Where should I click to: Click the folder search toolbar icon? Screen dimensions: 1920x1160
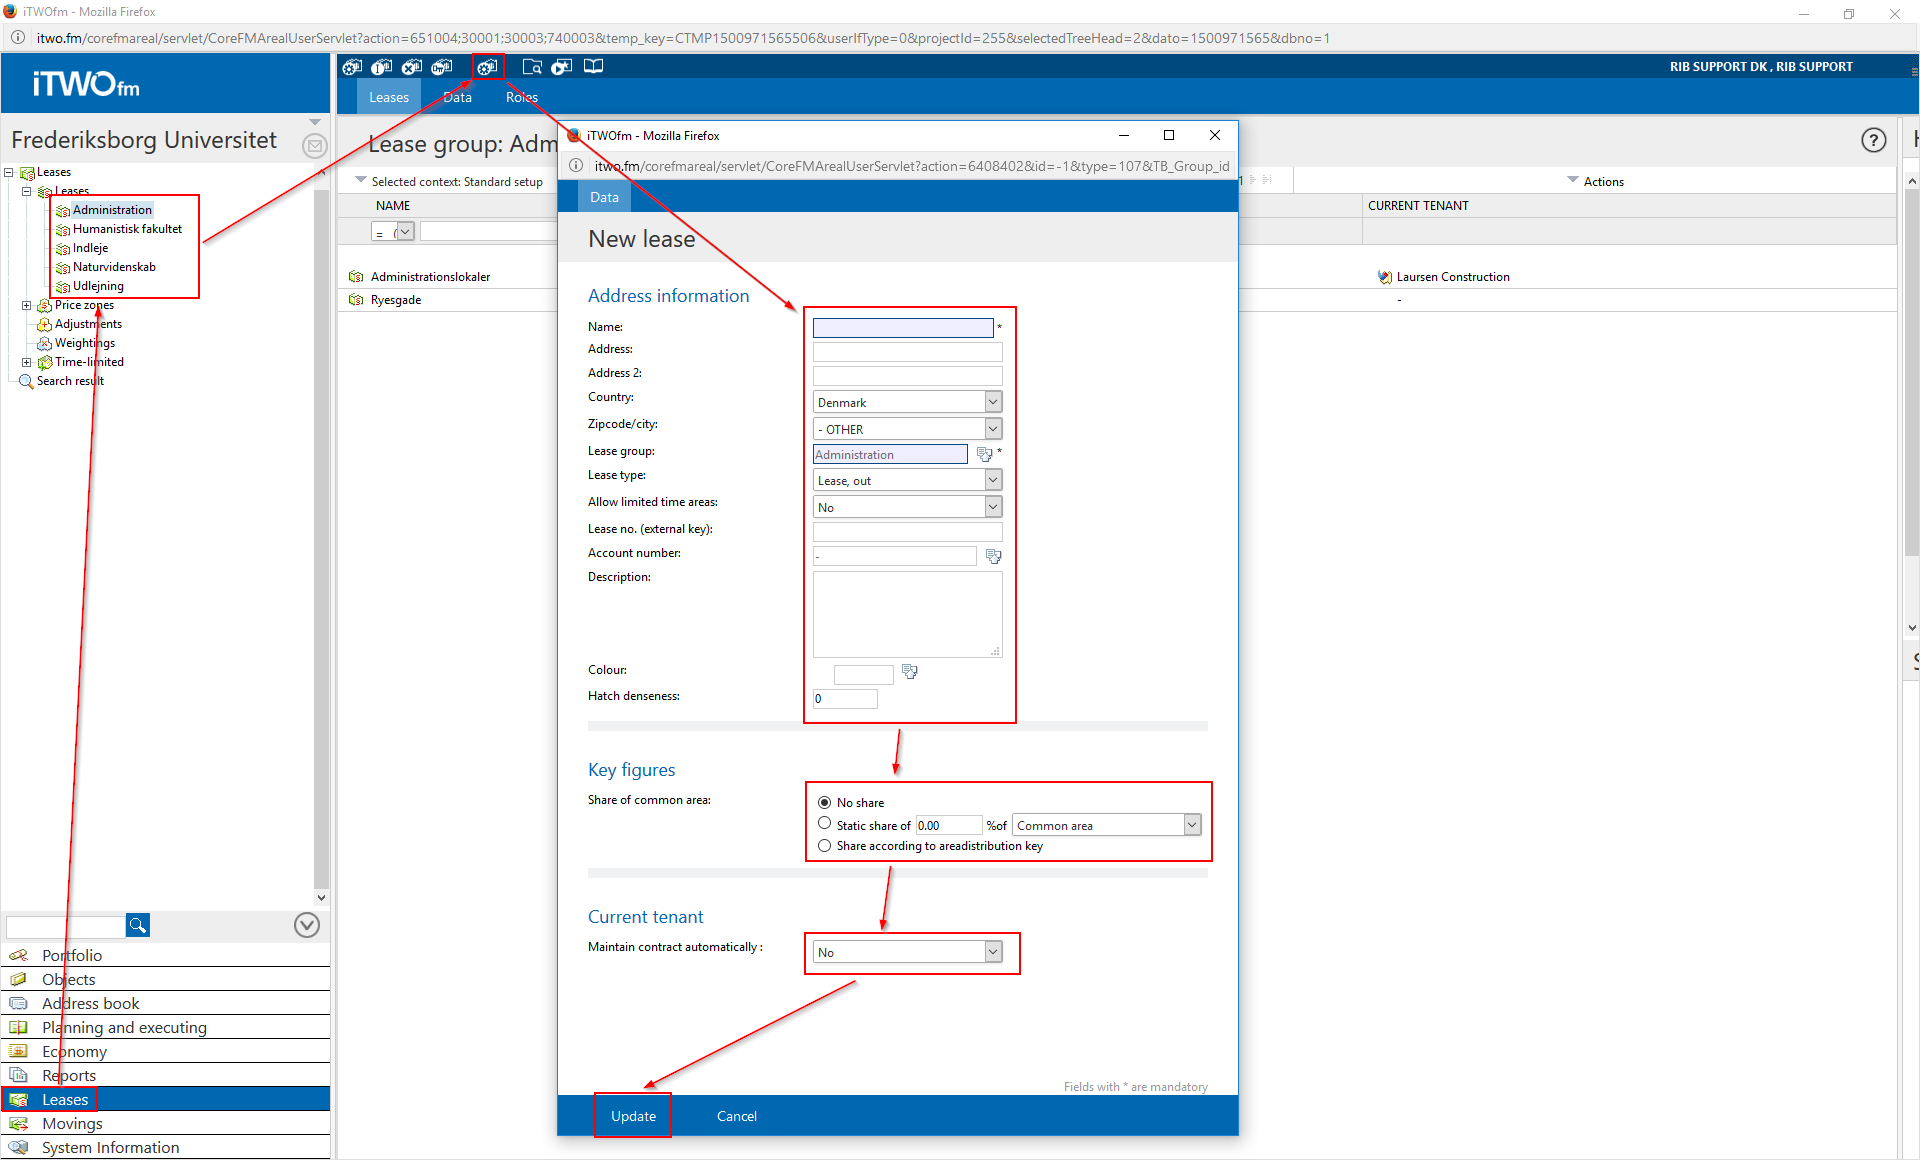[x=532, y=67]
